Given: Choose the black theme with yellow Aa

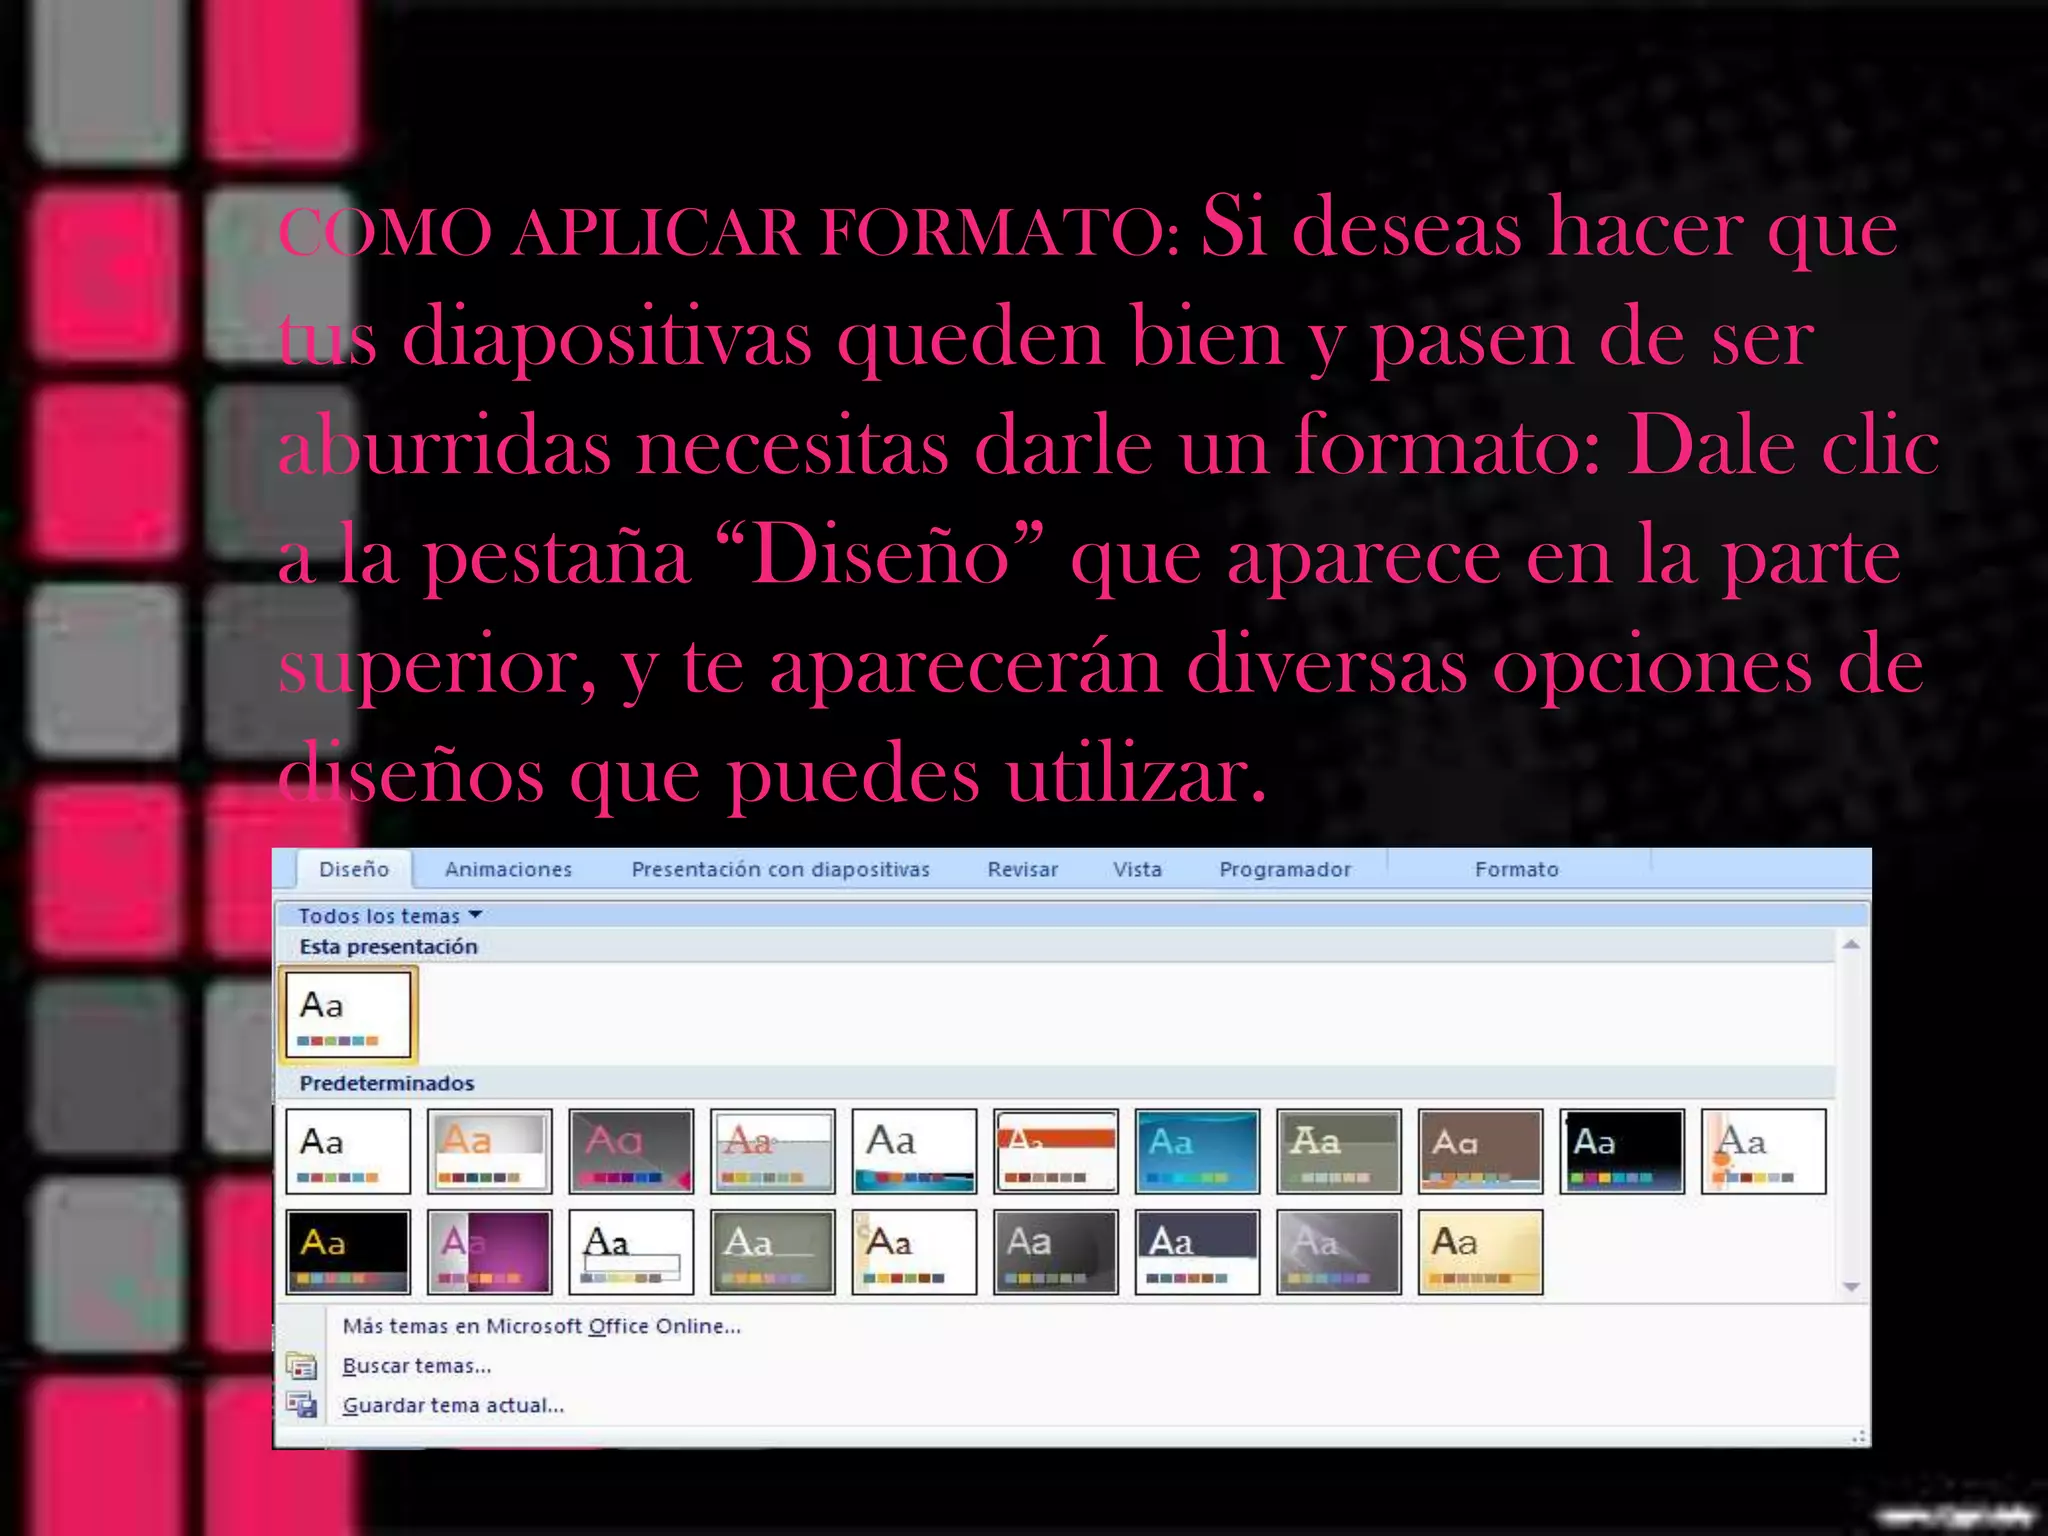Looking at the screenshot, I should pyautogui.click(x=347, y=1252).
